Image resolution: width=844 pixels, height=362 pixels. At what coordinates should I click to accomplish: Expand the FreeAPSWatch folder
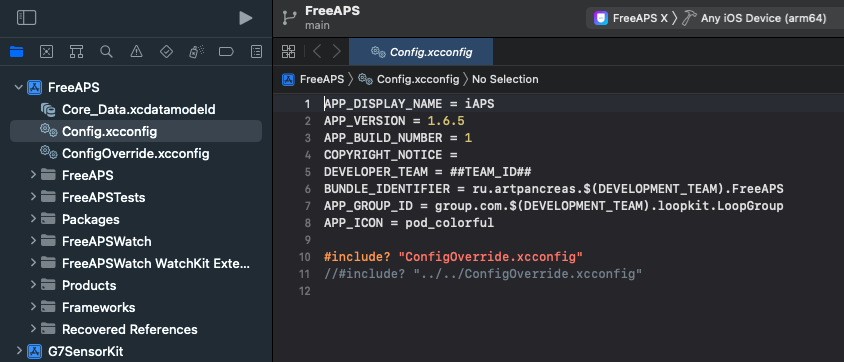[x=33, y=241]
